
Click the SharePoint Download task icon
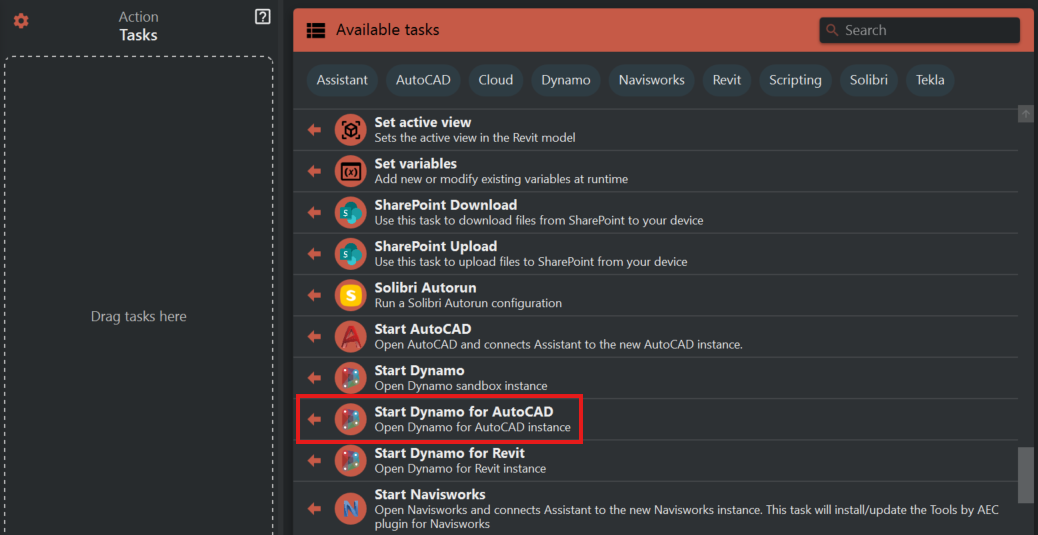(x=351, y=213)
